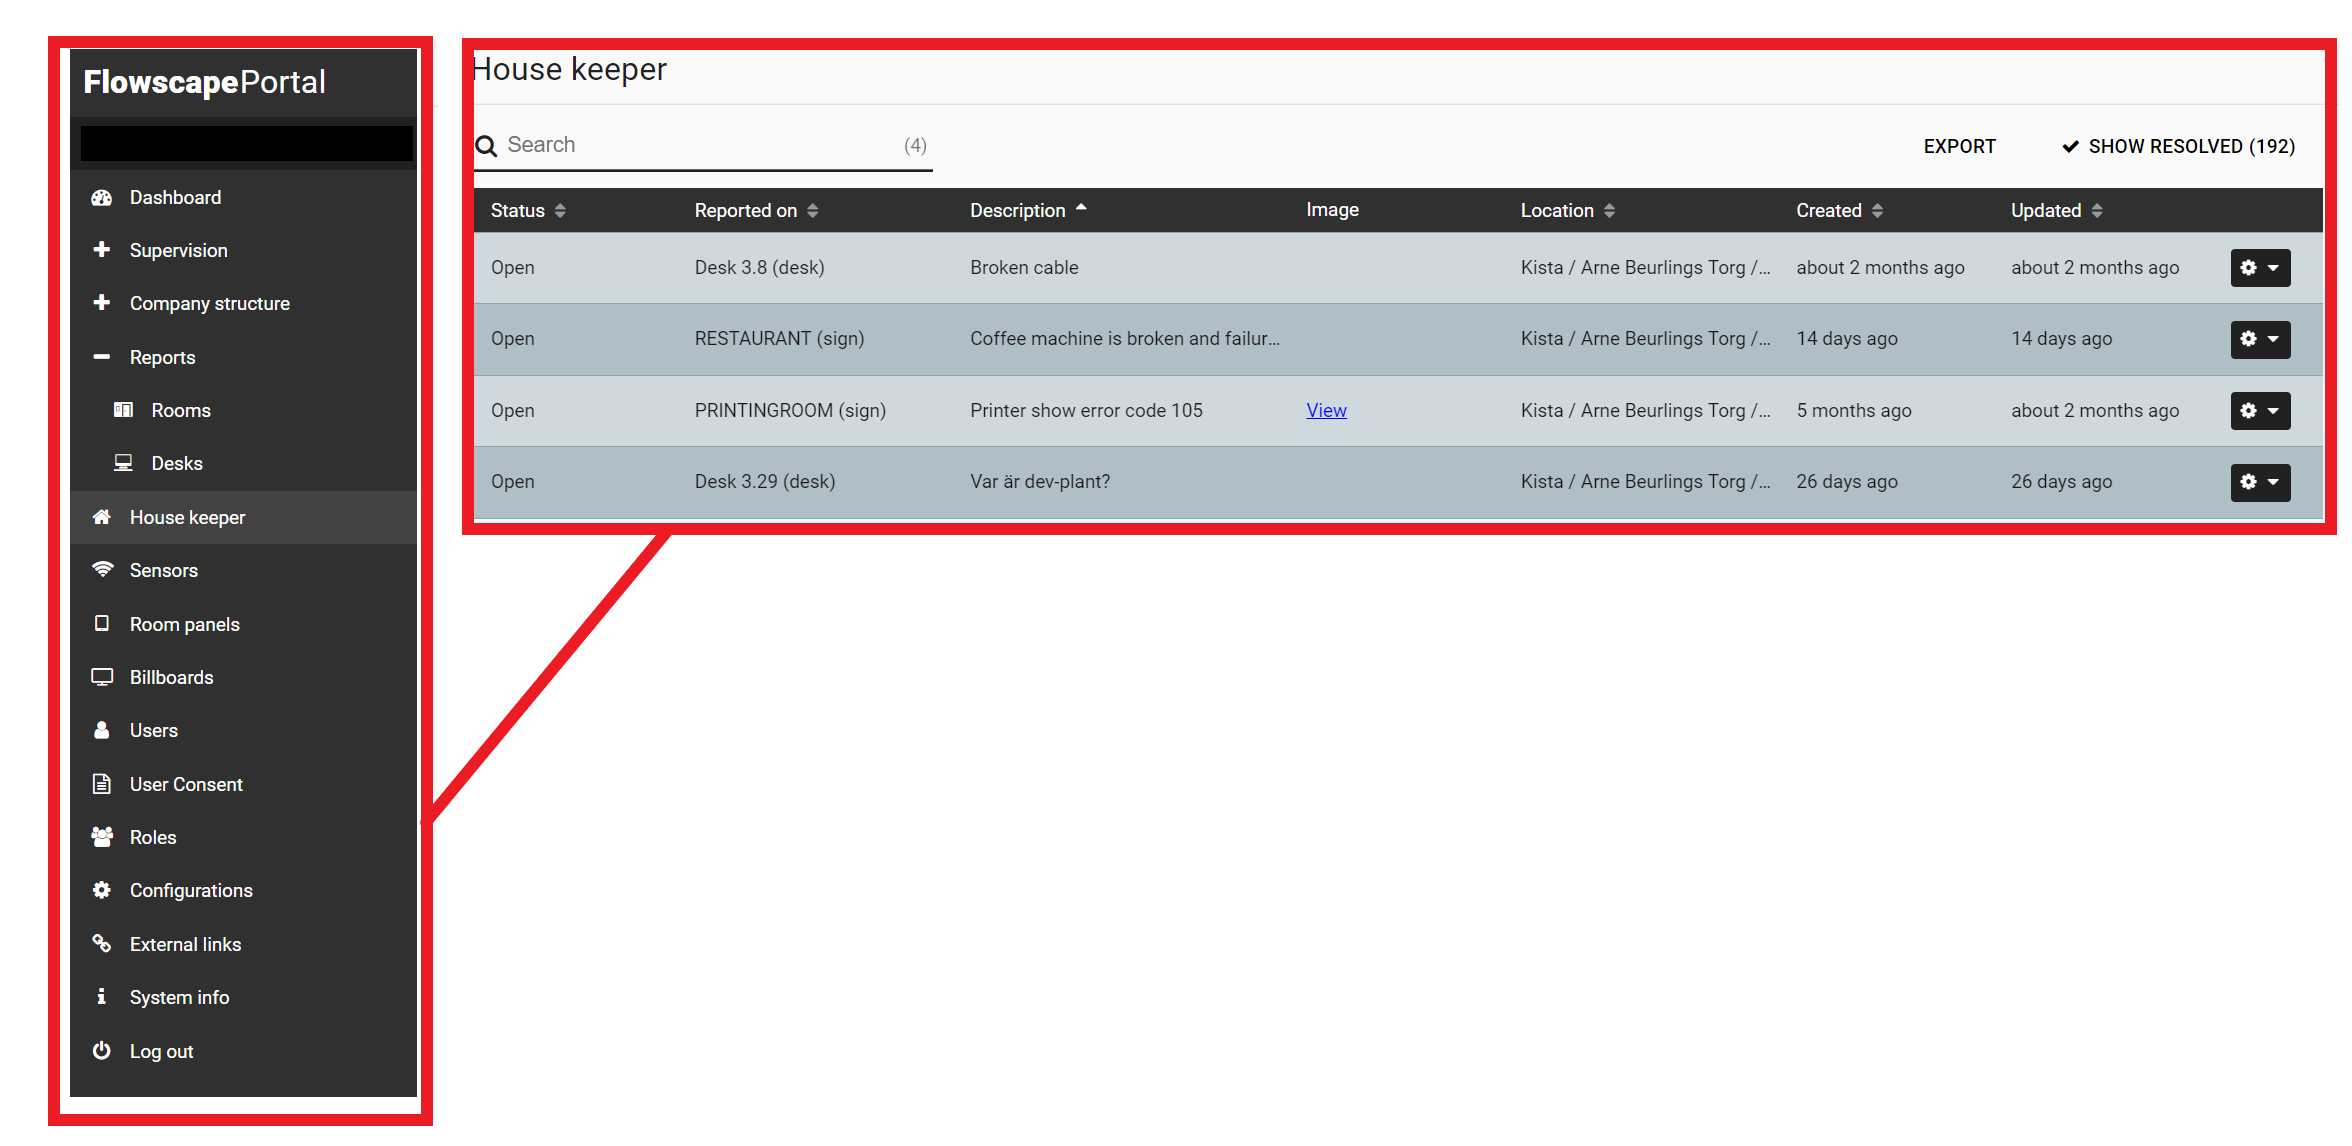
Task: Click 'Printer show error code 105' description
Action: point(1086,411)
